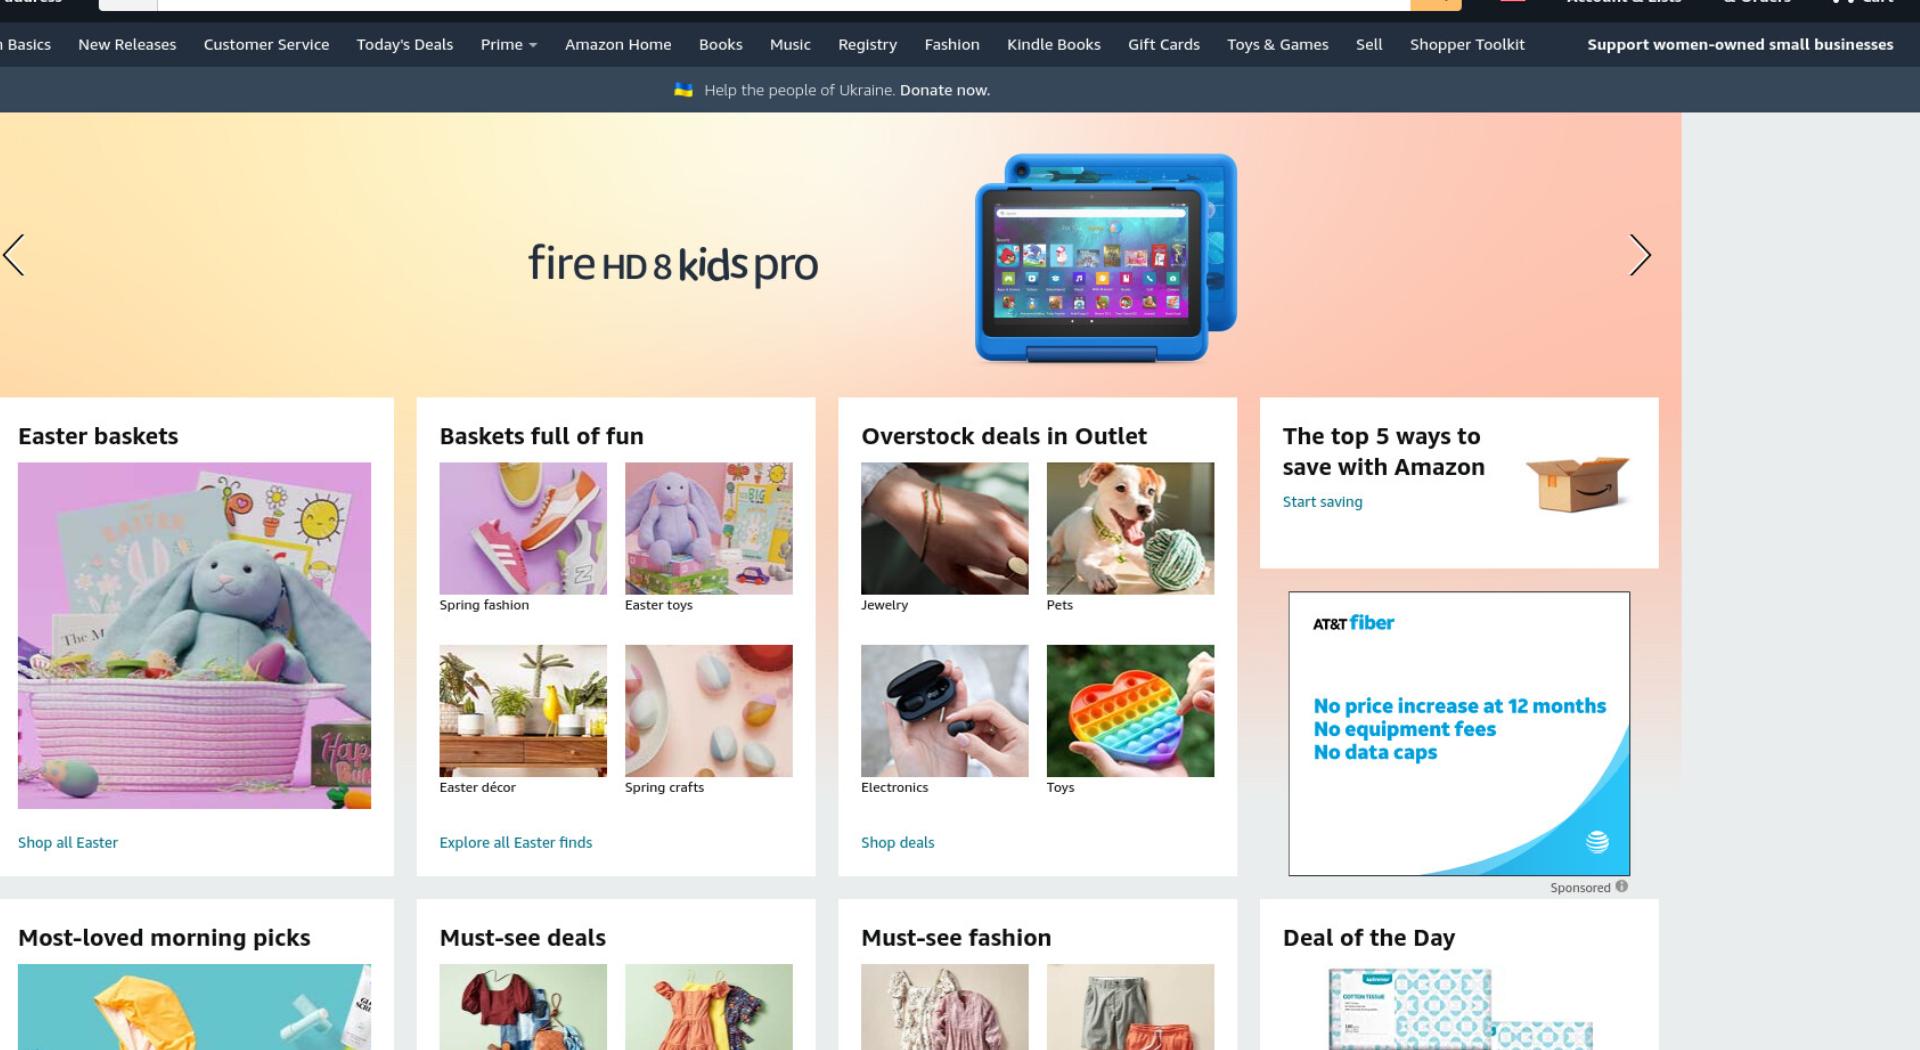Go to the previous carousel banner slide
Image resolution: width=1920 pixels, height=1050 pixels.
[14, 256]
